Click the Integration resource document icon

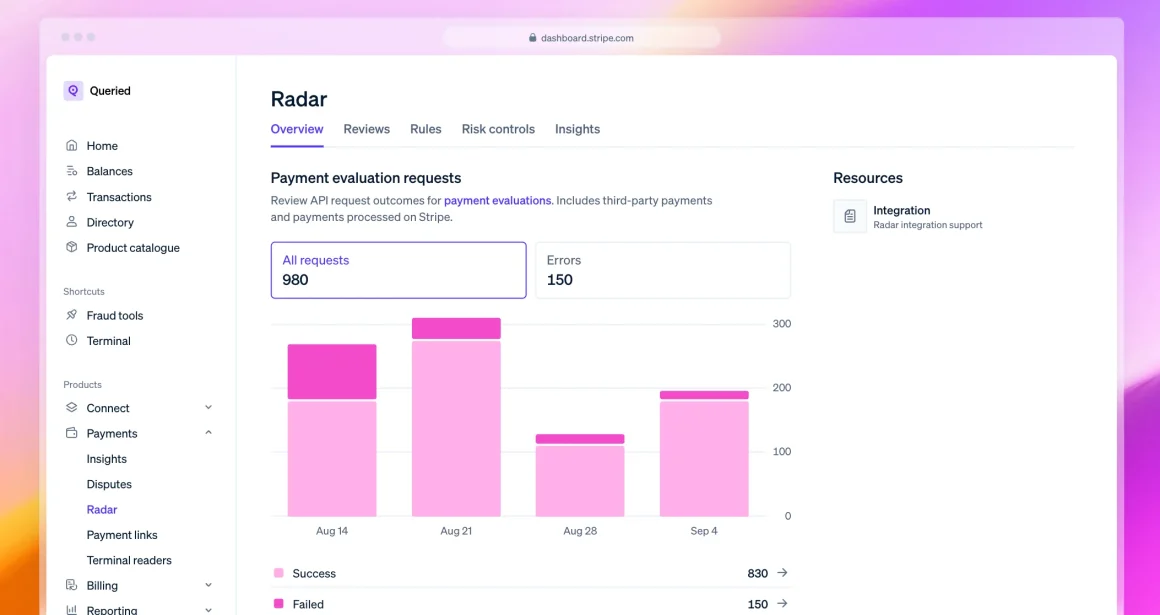coord(850,216)
